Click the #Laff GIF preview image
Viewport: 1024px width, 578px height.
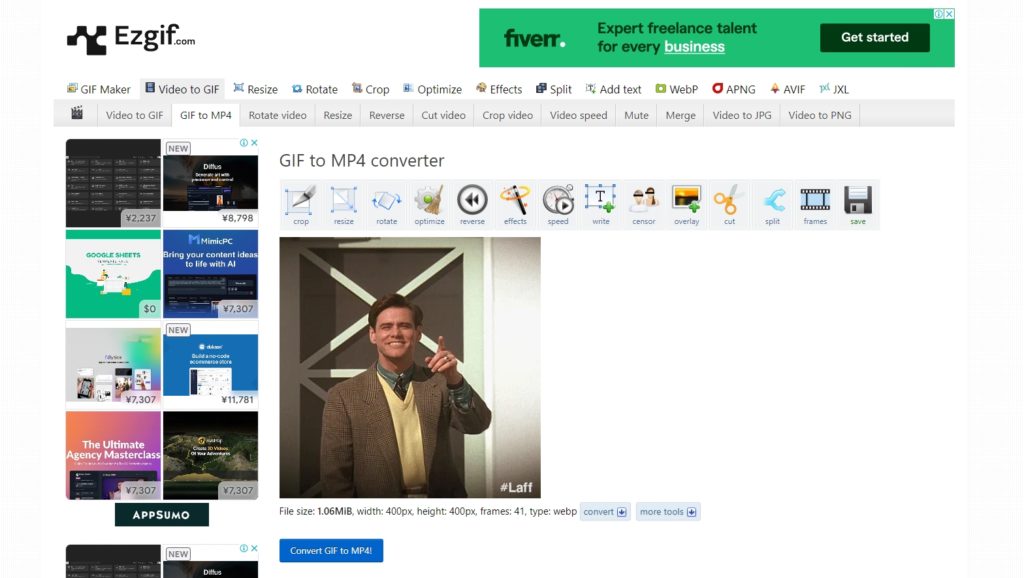pos(413,366)
